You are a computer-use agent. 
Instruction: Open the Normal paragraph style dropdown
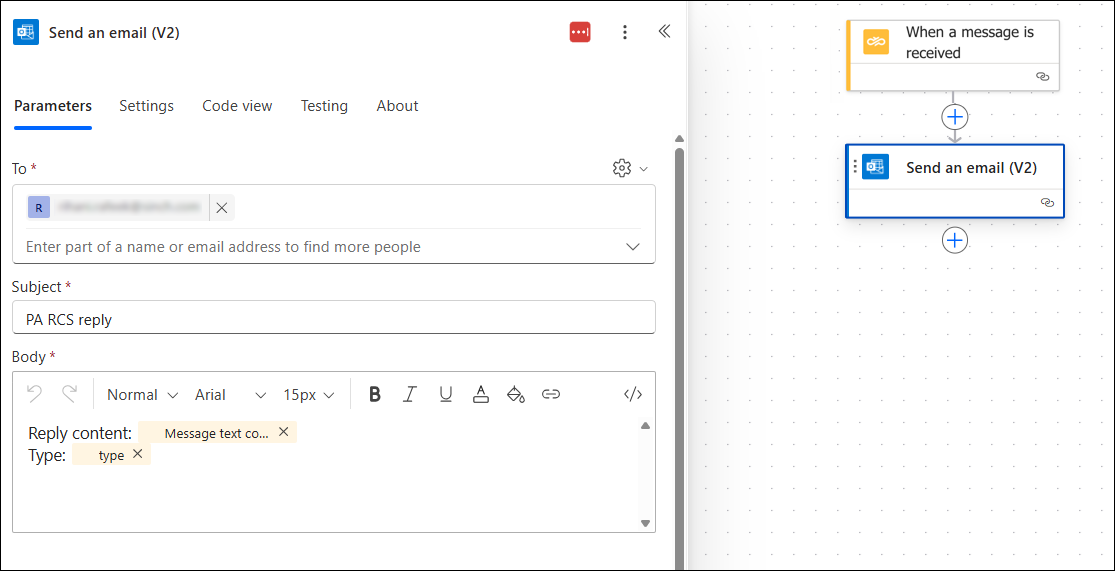pyautogui.click(x=142, y=395)
